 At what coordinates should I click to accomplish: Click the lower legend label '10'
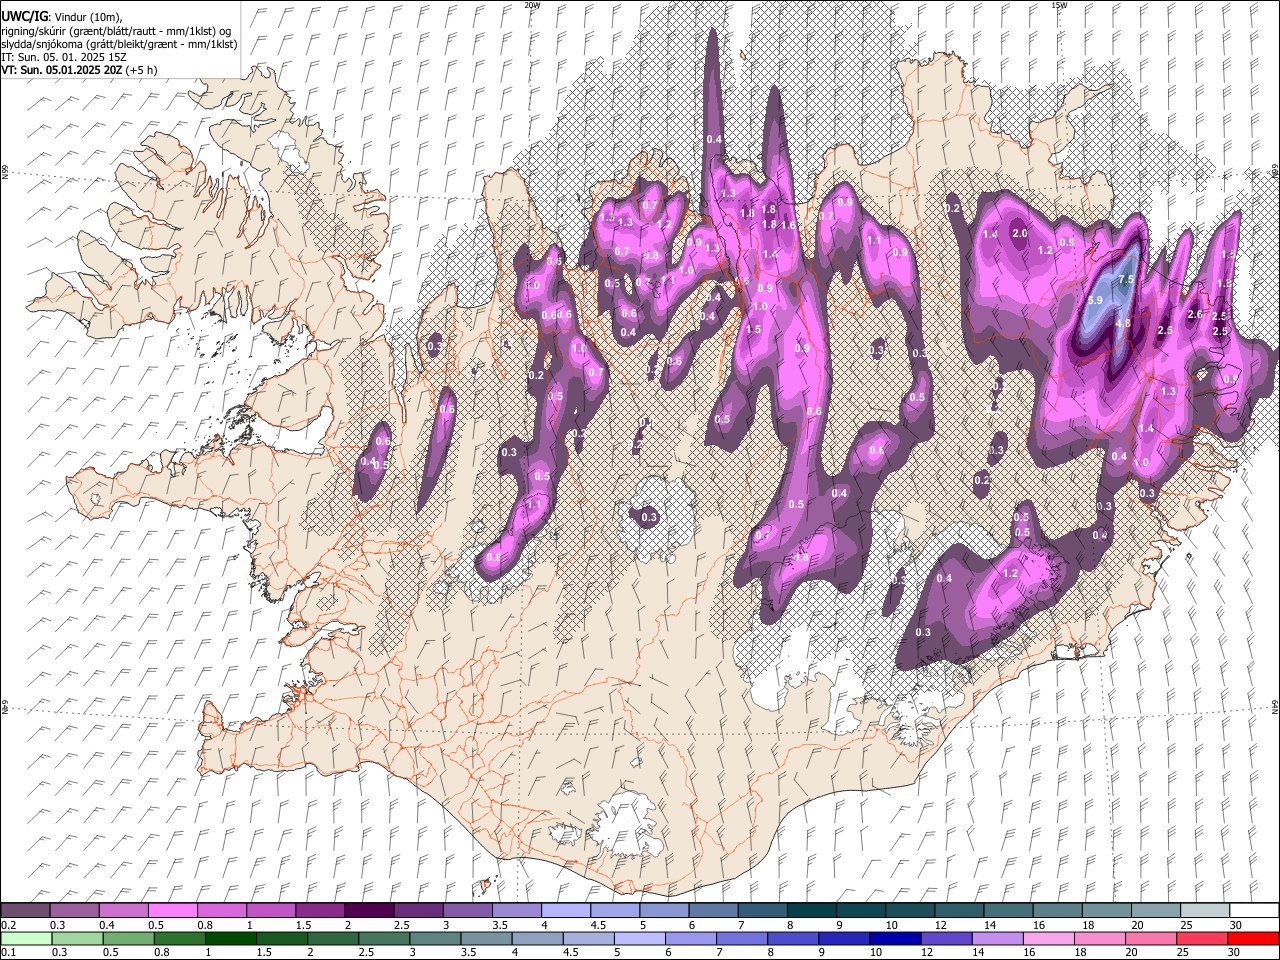[876, 953]
